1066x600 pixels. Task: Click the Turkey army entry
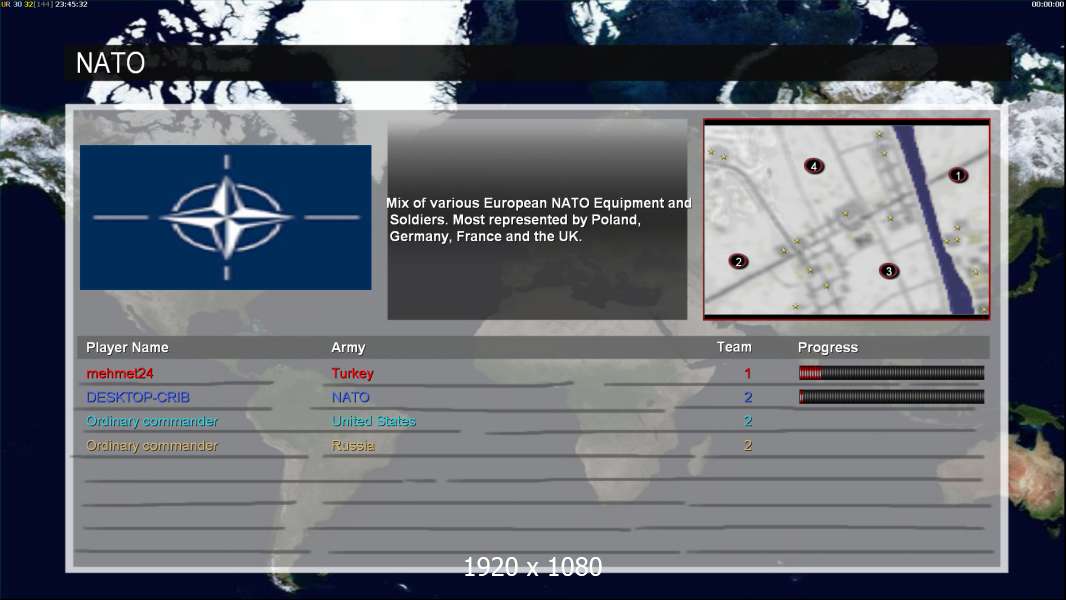coord(352,373)
